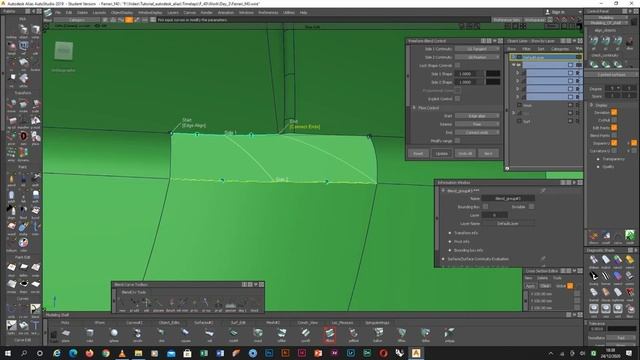Click the orange-highlighted prompt line toggle icon

coord(129,20)
